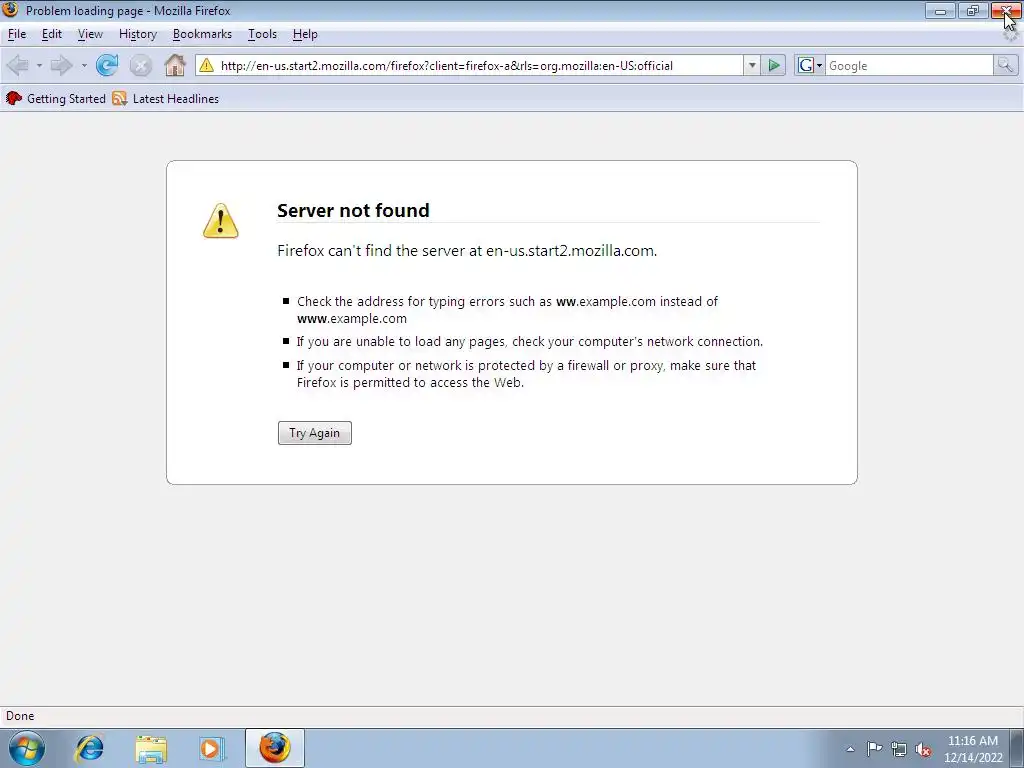The image size is (1024, 768).
Task: Click the Action Center flag tray icon
Action: point(874,749)
